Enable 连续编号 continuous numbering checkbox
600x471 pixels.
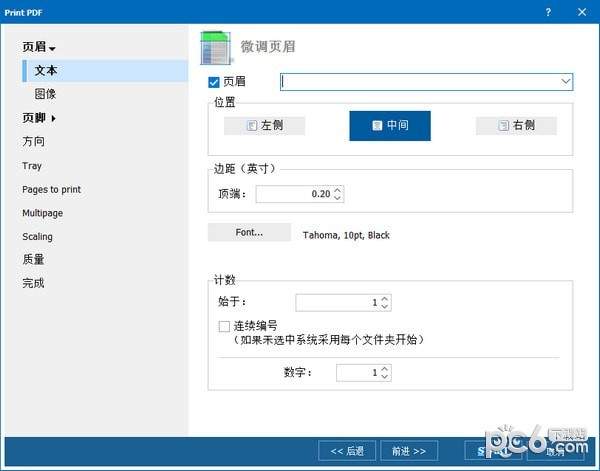(224, 326)
